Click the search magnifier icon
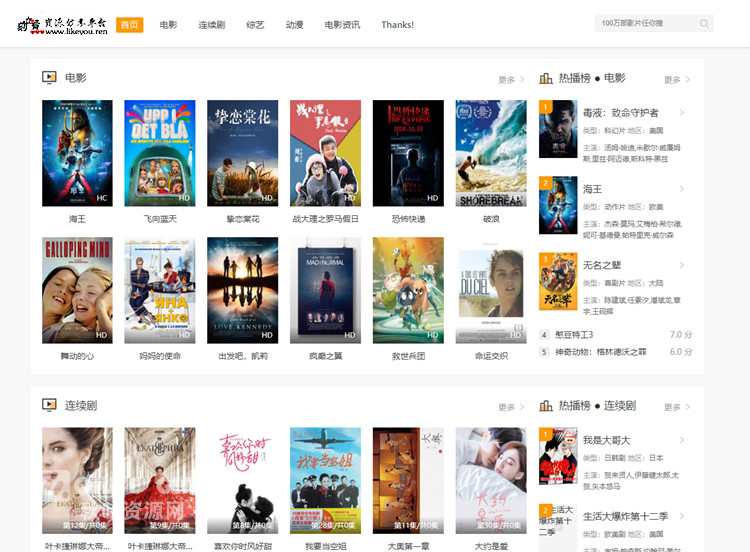 704,23
